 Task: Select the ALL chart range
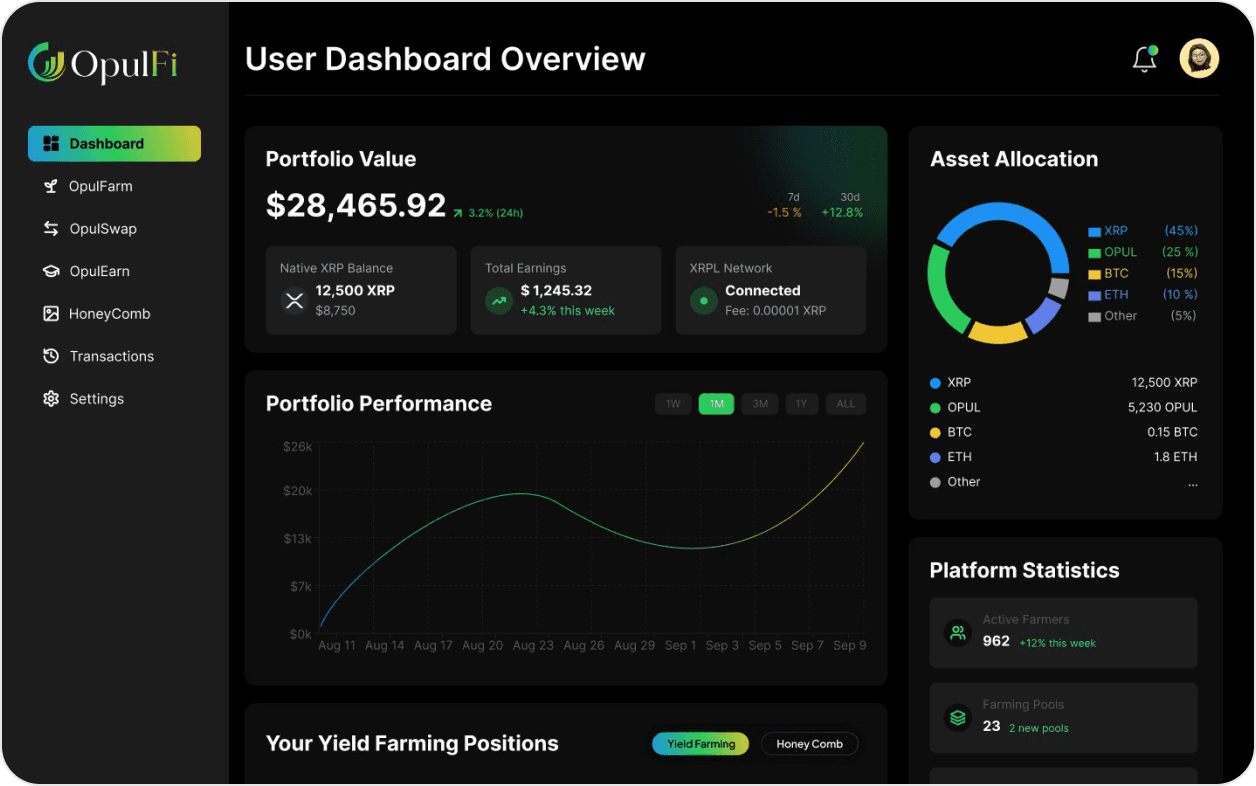click(846, 404)
